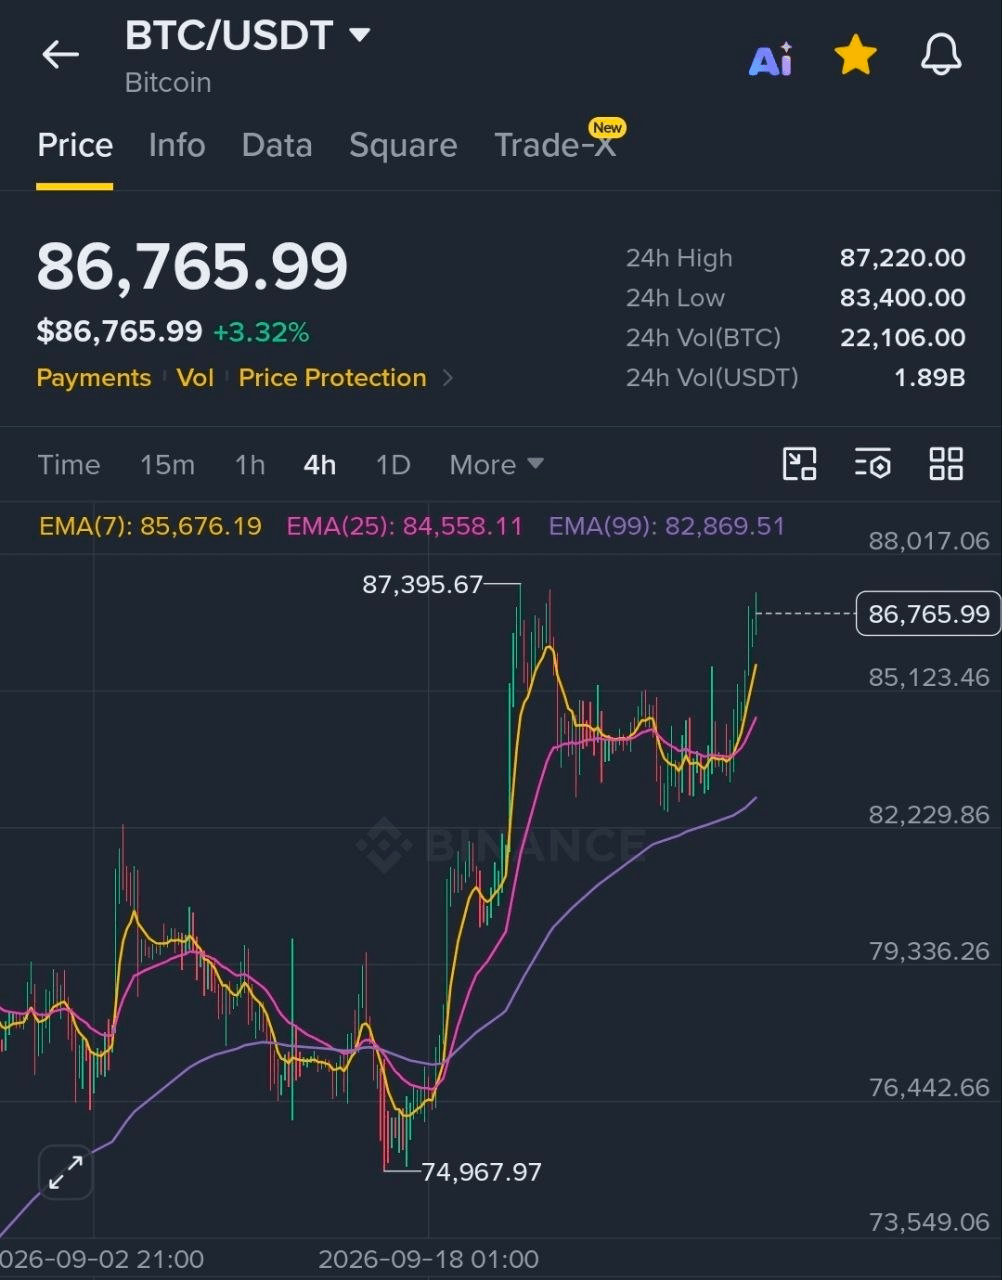Open the grid layout icon
Image resolution: width=1002 pixels, height=1280 pixels.
click(946, 464)
